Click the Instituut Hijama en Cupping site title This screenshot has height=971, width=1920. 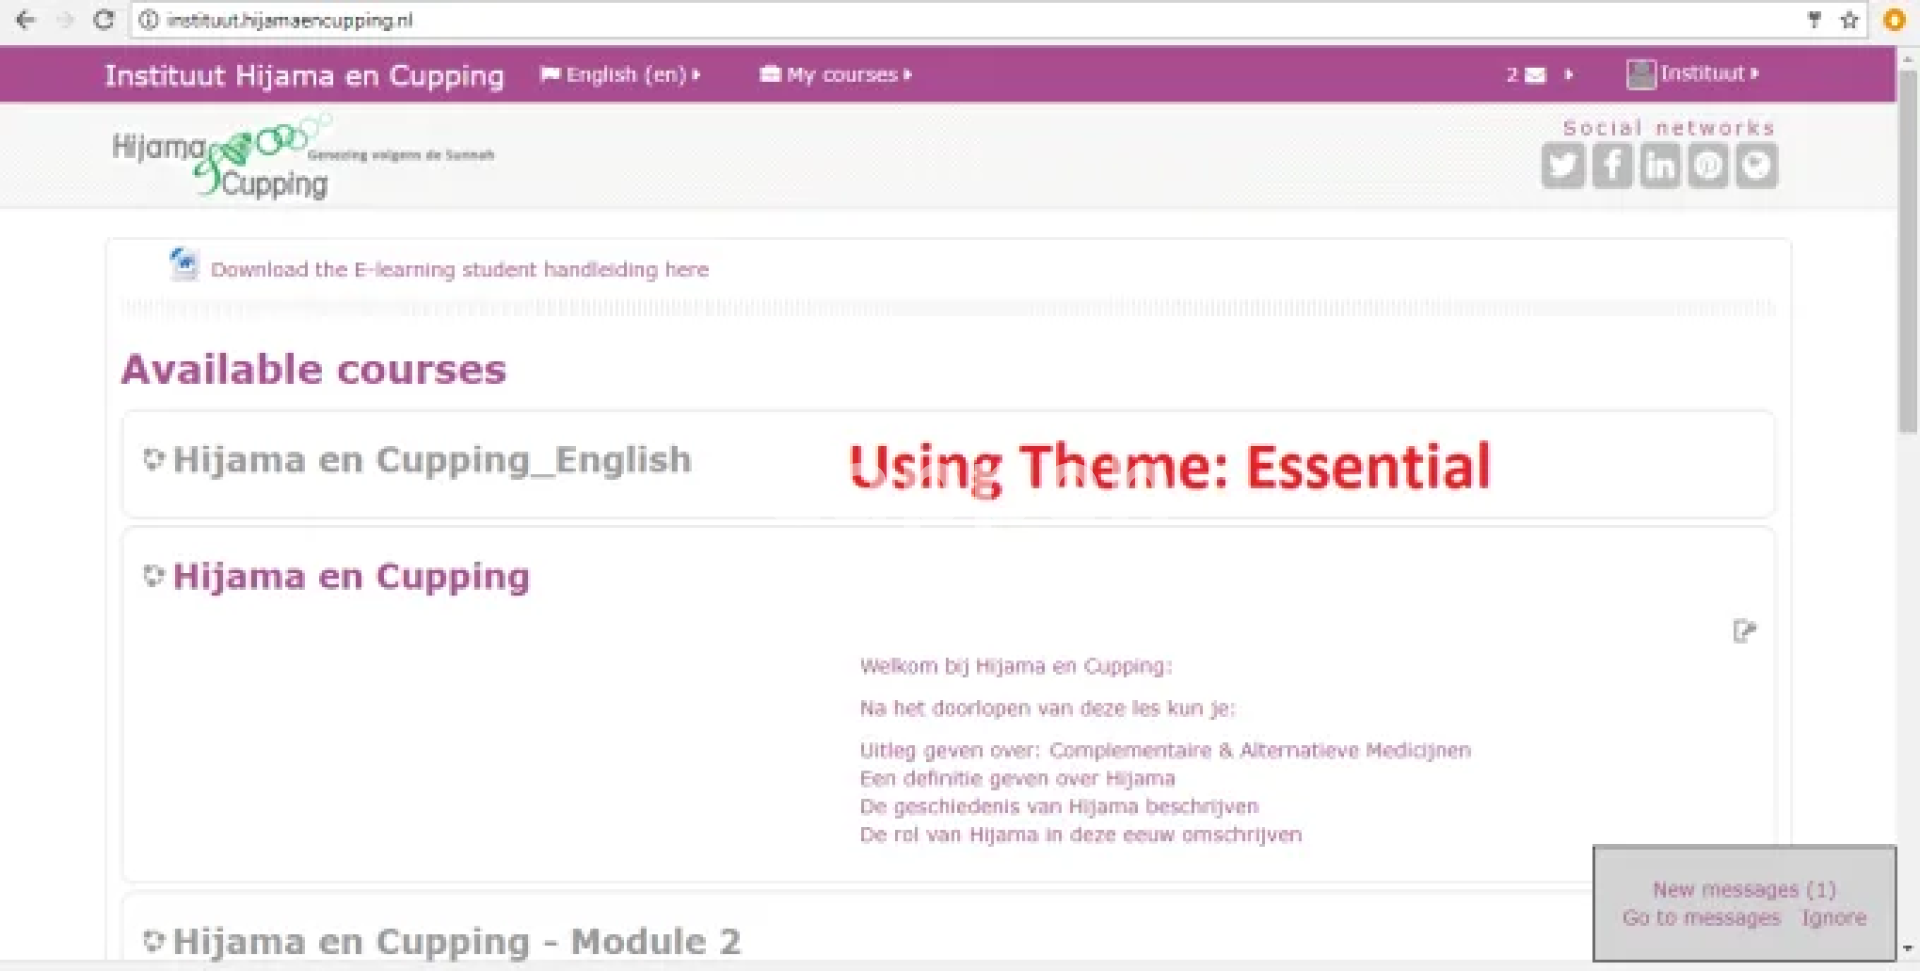click(x=304, y=76)
